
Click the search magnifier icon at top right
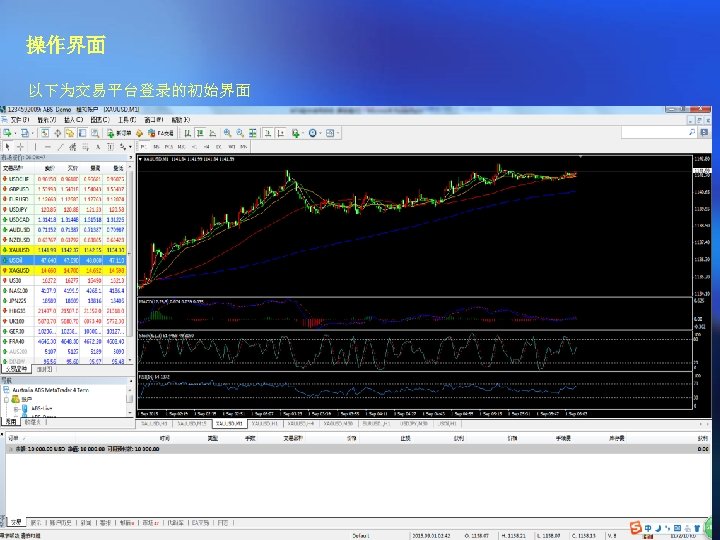click(692, 132)
